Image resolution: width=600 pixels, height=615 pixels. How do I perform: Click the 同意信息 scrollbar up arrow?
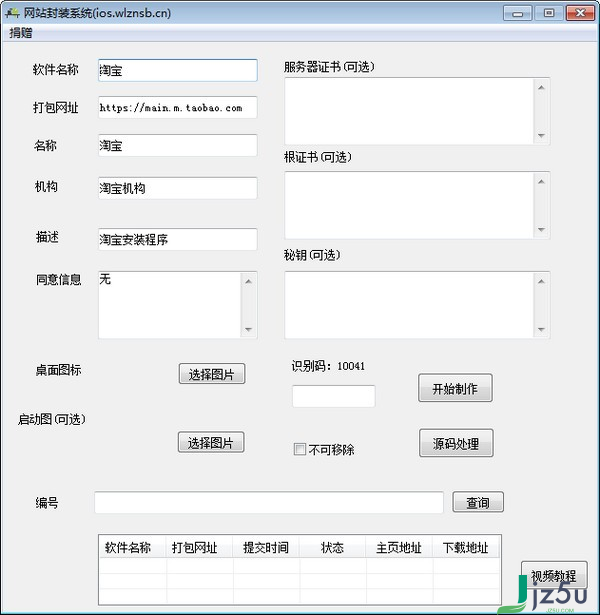(249, 281)
